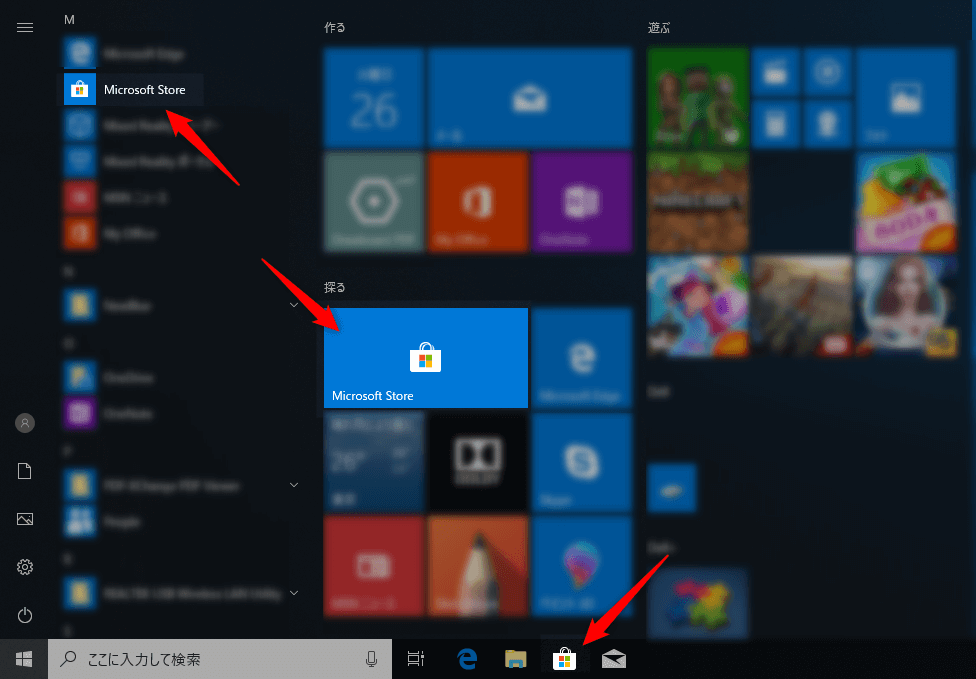Open the Microsoft Edge tile
The height and width of the screenshot is (679, 976).
tap(582, 358)
